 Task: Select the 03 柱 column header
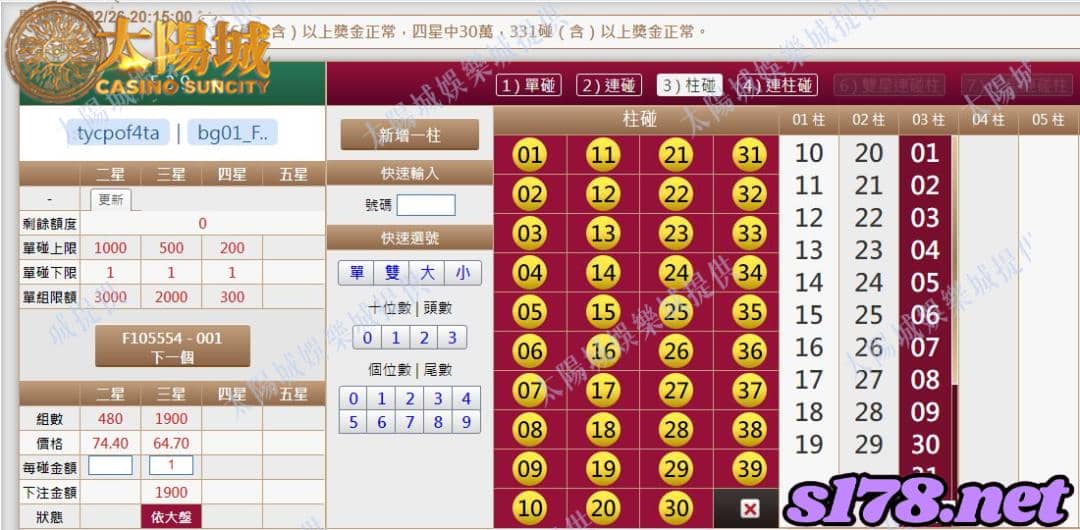tap(928, 120)
